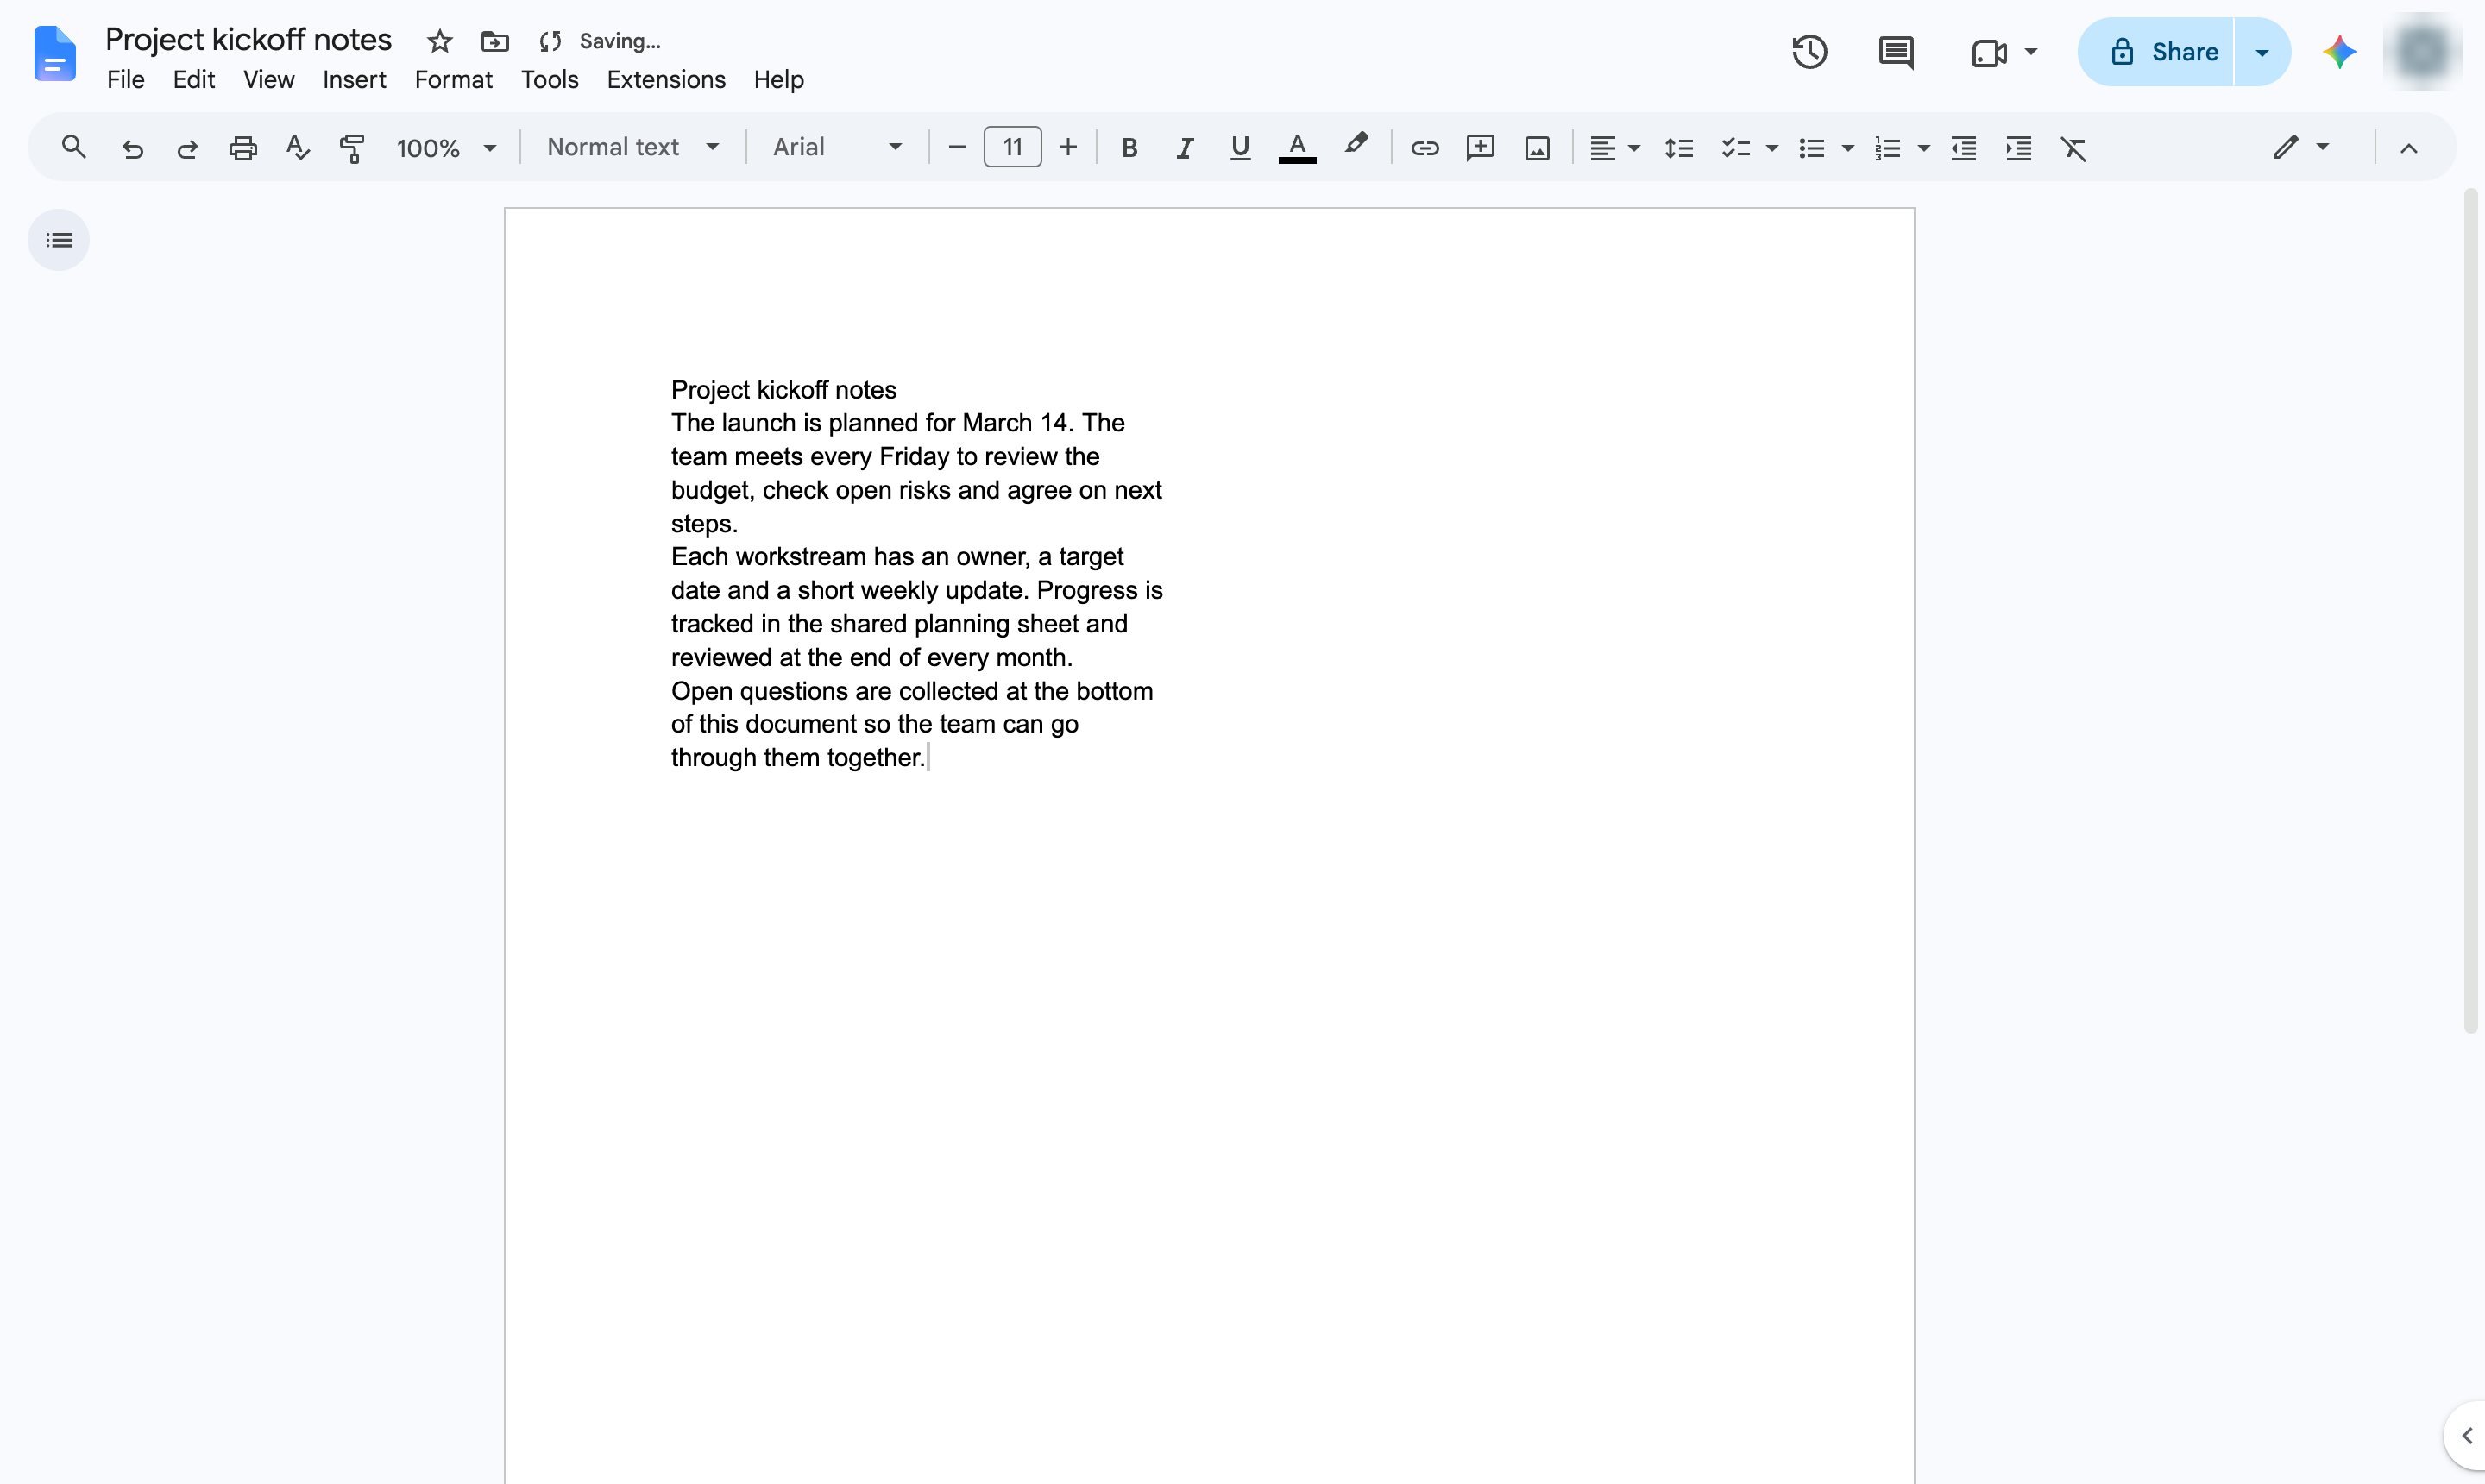Increase the indent
Screen dimensions: 2485x1484
coord(2019,148)
